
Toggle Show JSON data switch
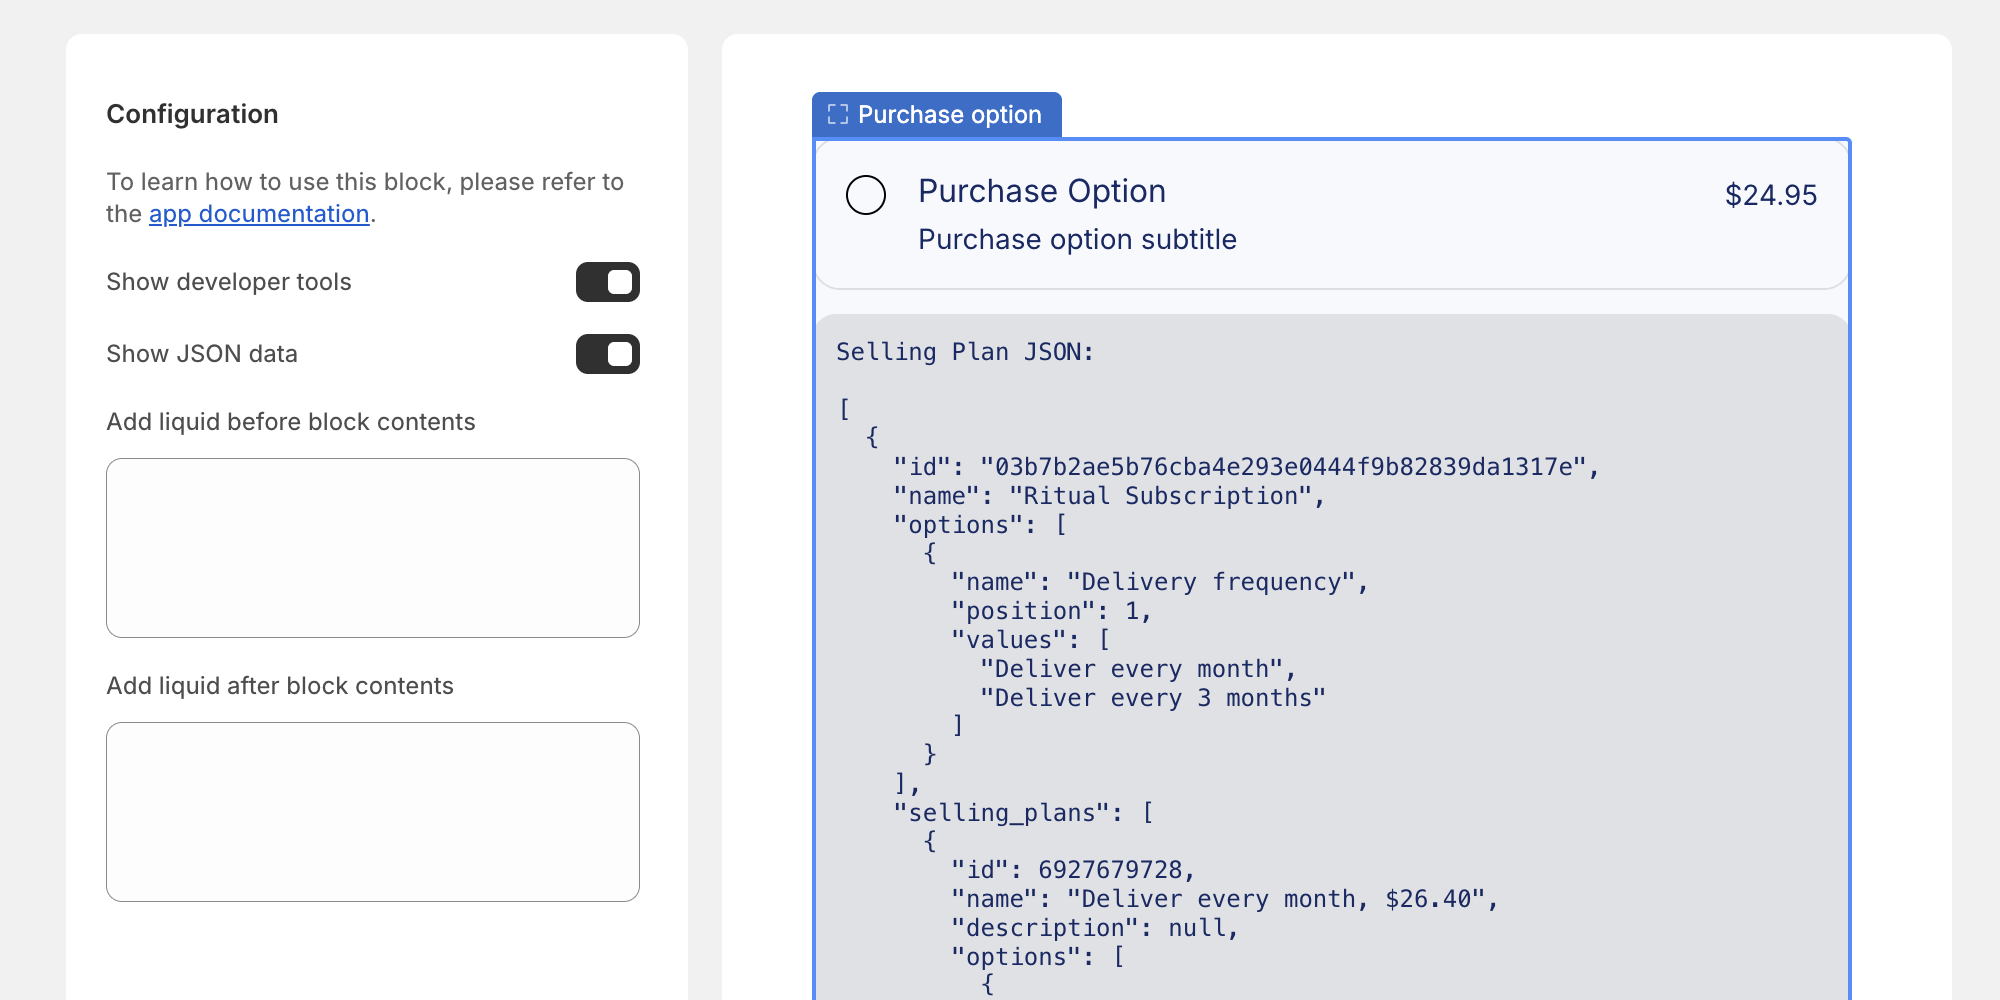[608, 354]
